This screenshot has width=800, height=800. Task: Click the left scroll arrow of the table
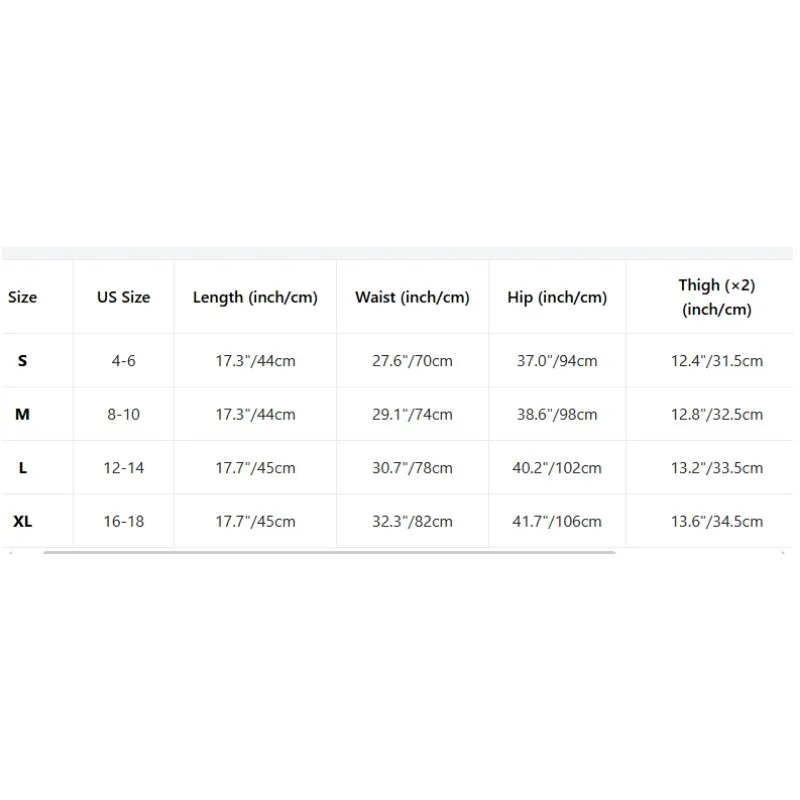coord(10,552)
